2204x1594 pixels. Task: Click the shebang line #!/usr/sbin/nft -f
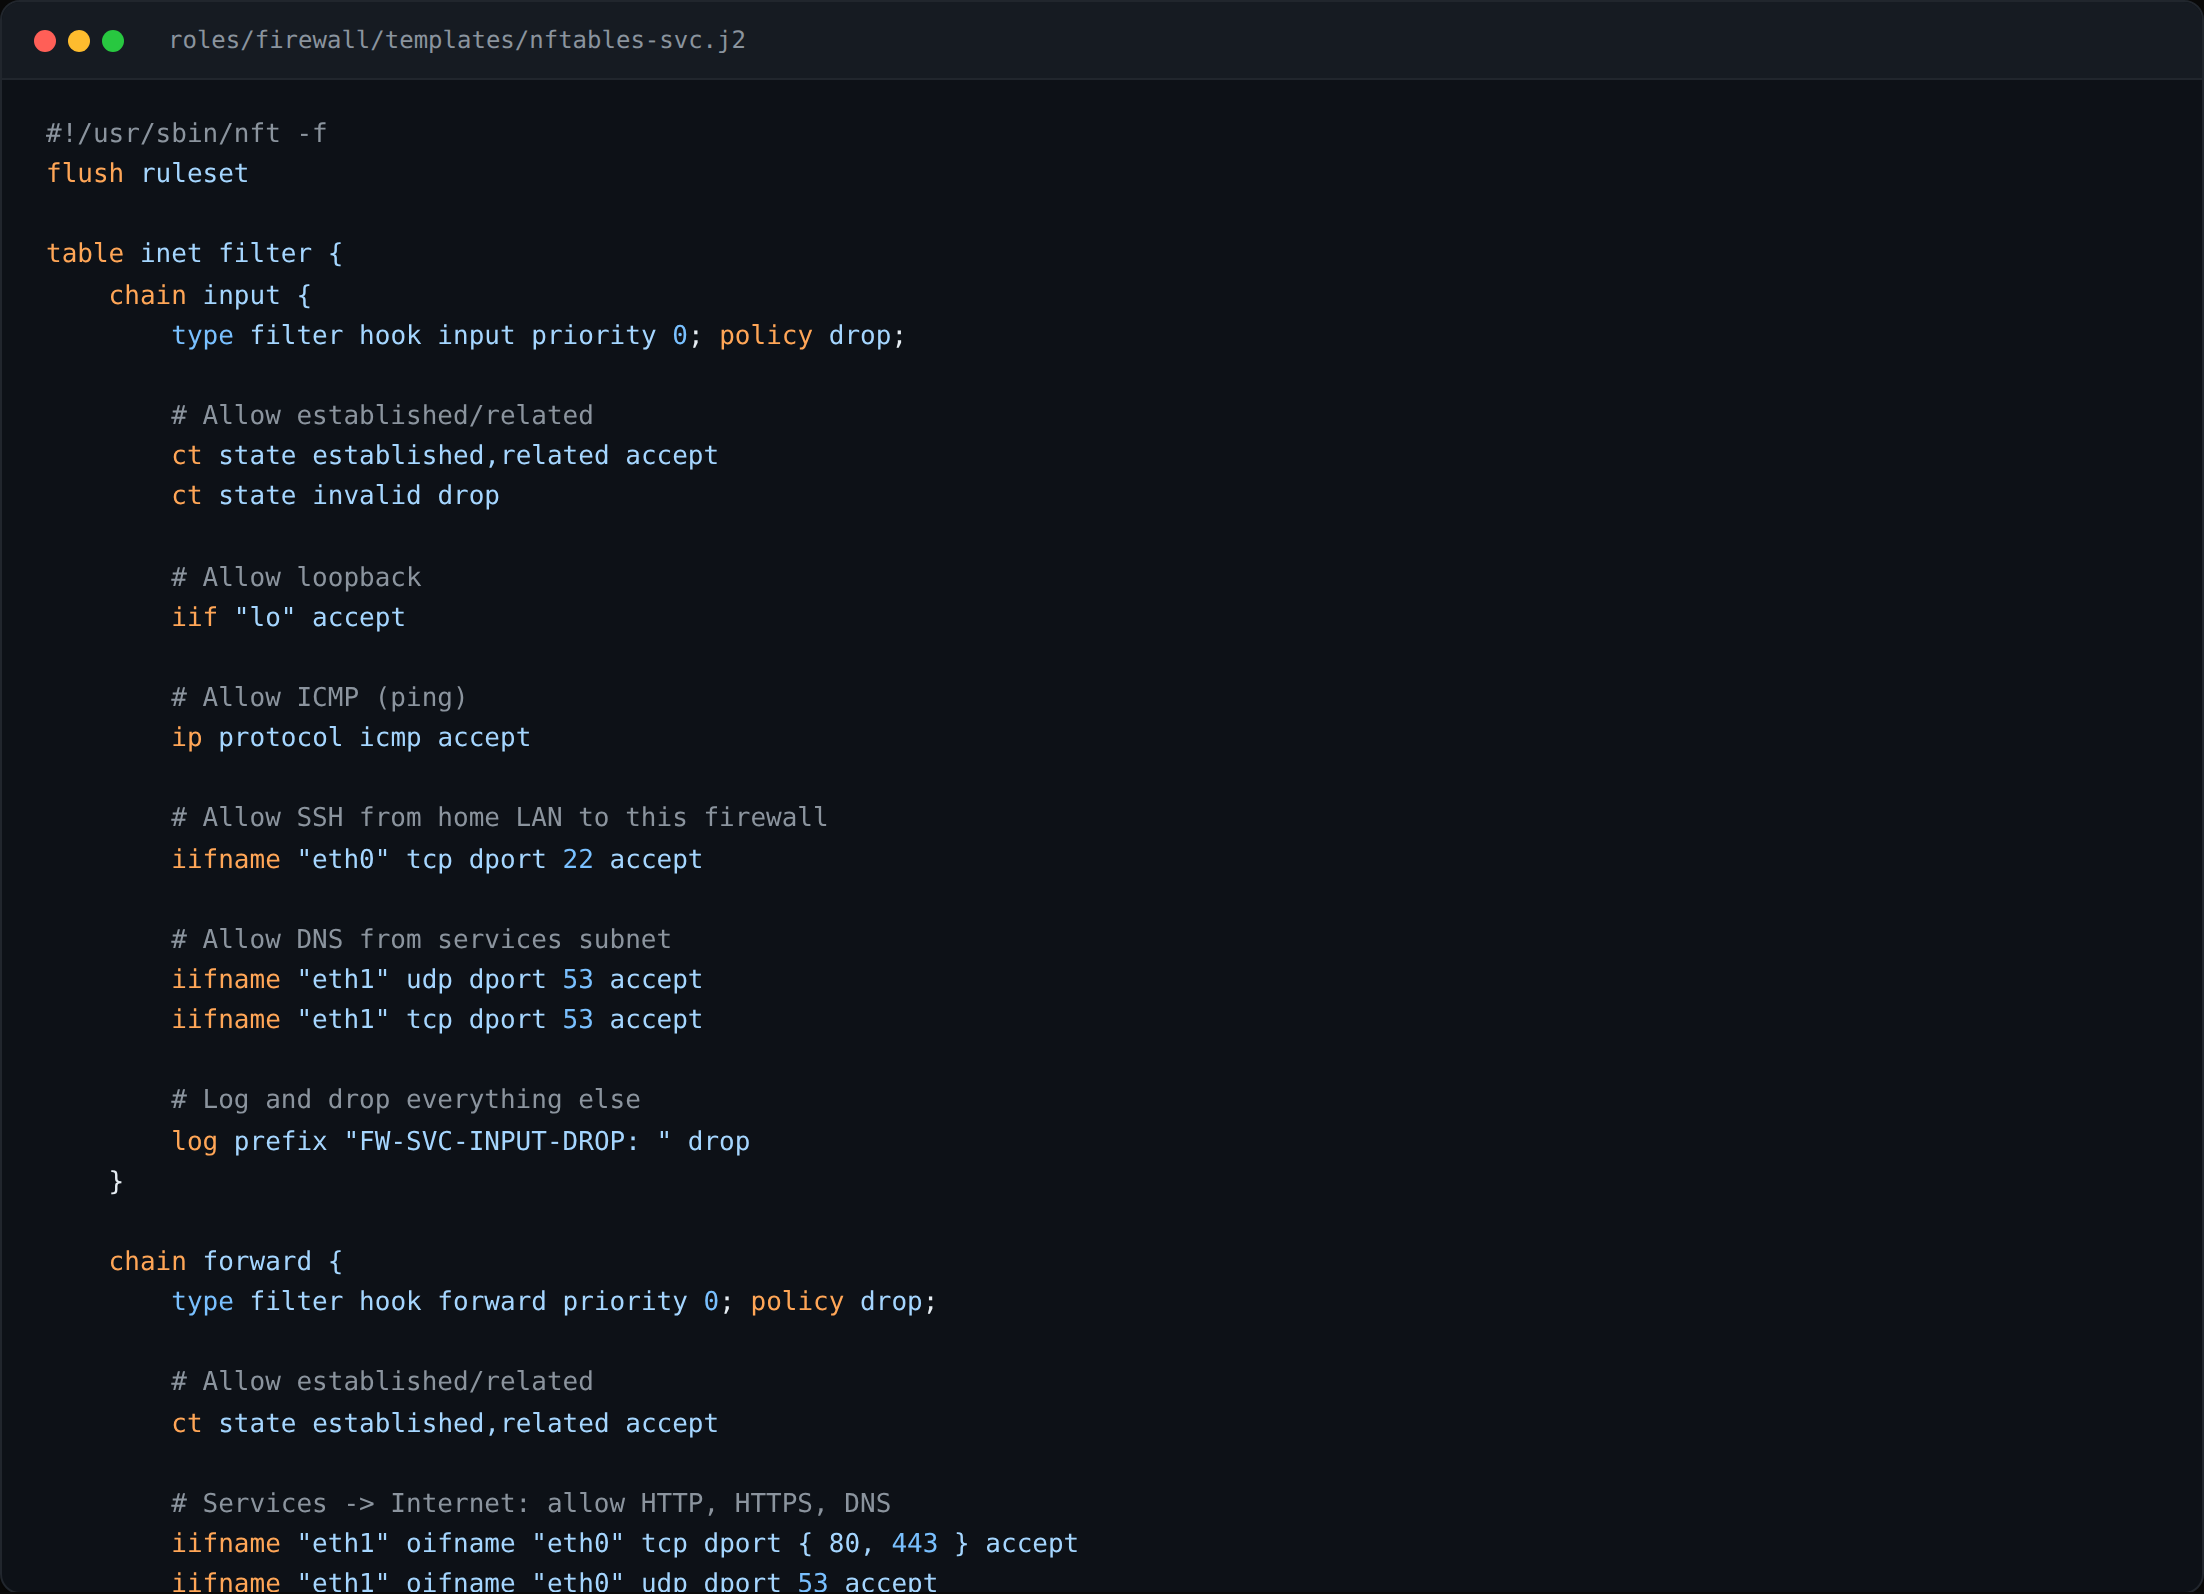coord(187,133)
